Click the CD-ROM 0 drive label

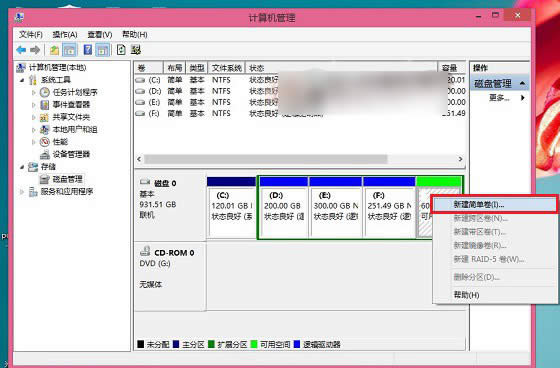[174, 253]
